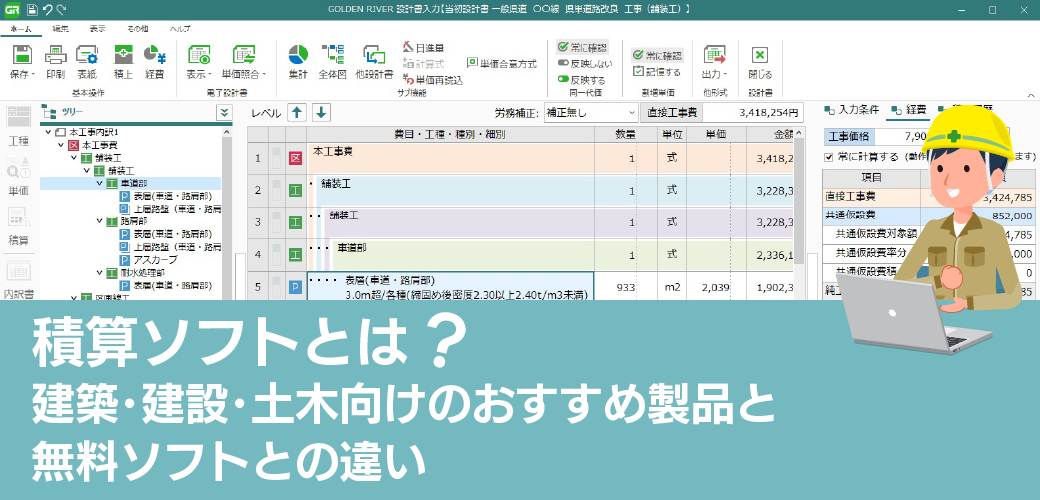Open the 労務補正 補正無し dropdown
Screen dimensions: 1040x500
pos(590,113)
